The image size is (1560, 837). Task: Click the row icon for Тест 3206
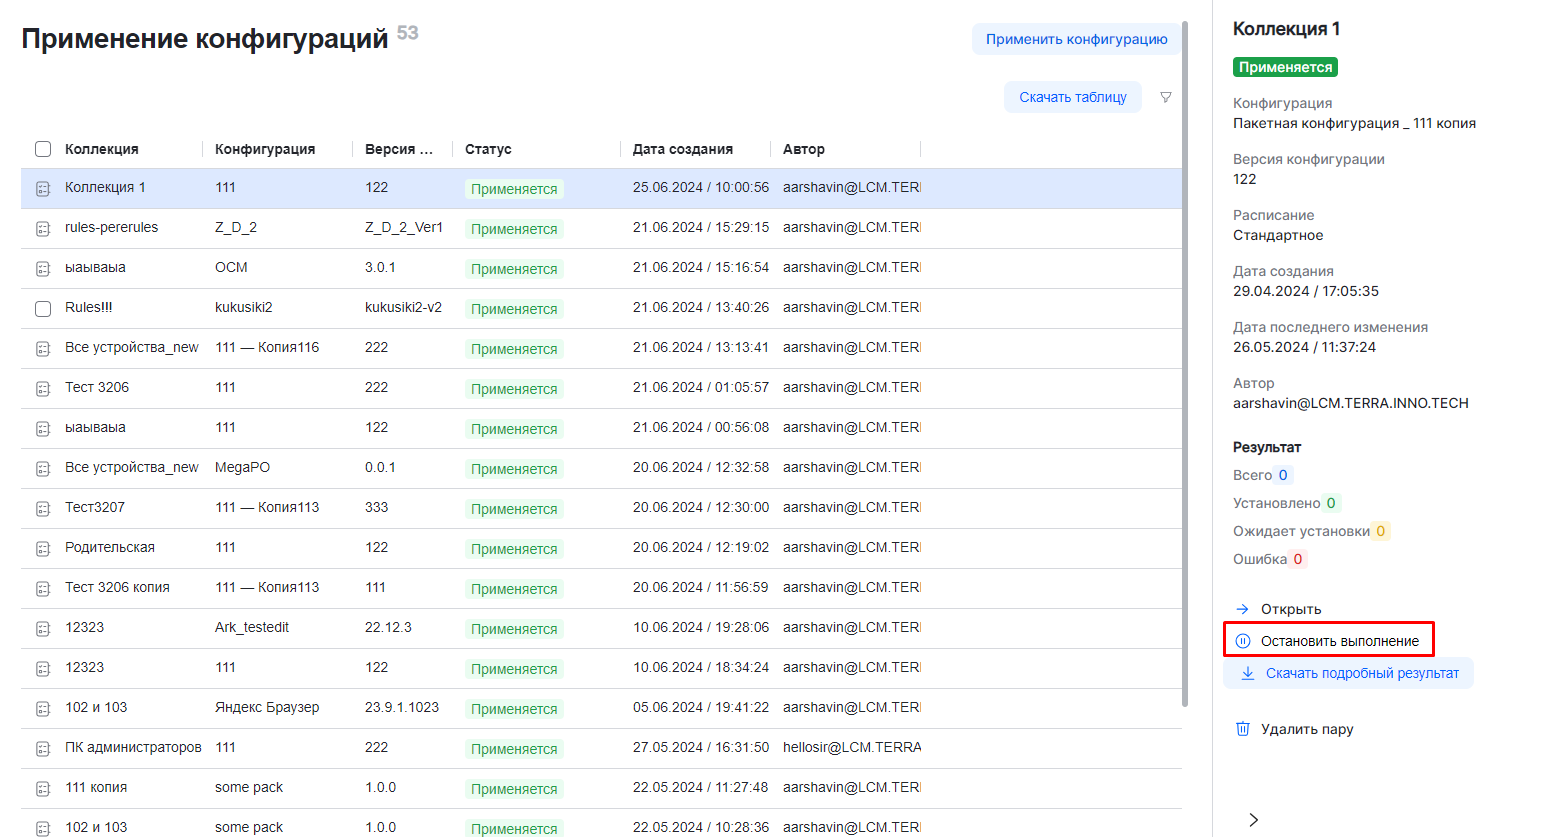(x=43, y=388)
